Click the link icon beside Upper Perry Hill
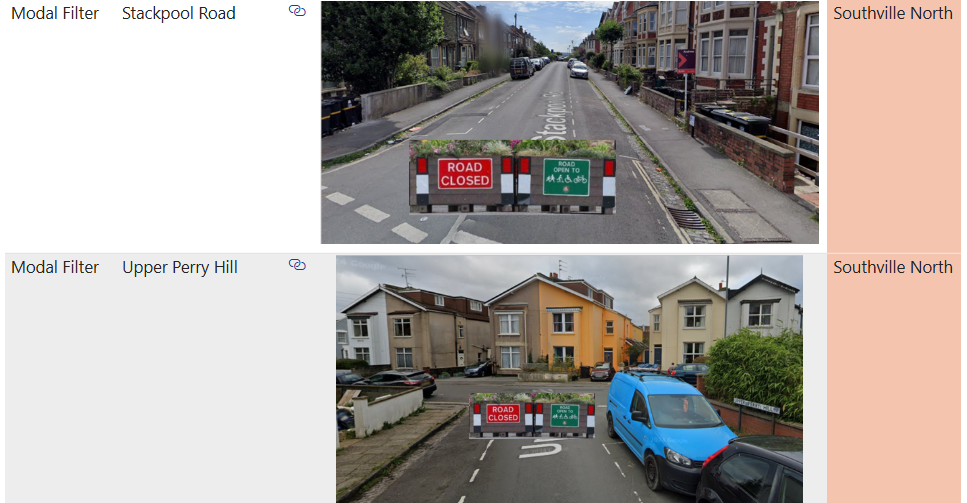Screen dimensions: 967x503 [x=297, y=265]
